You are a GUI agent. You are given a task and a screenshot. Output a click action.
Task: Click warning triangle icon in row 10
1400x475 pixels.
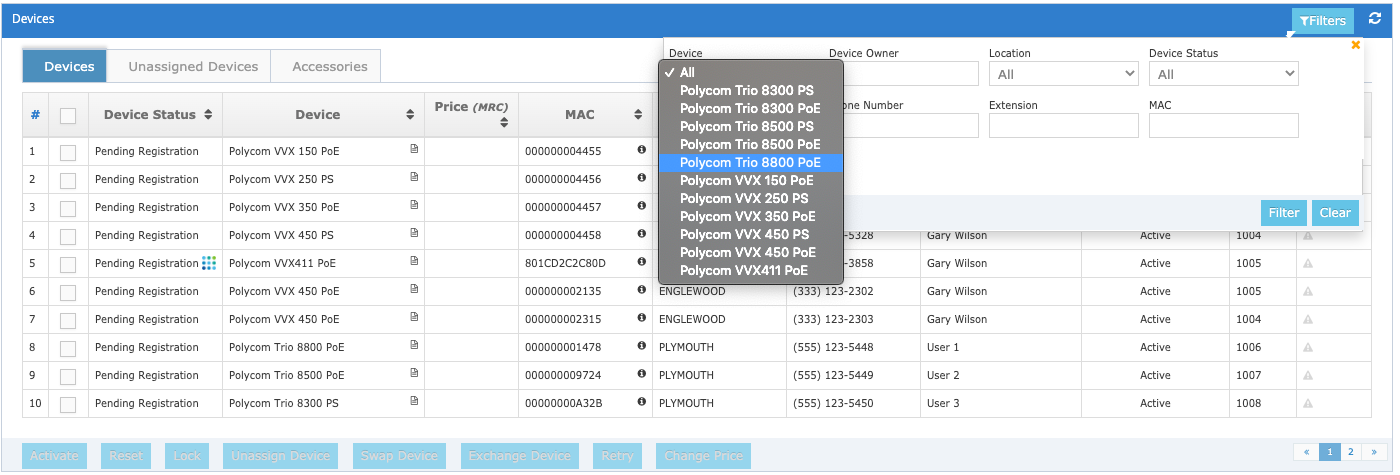[x=1307, y=404]
